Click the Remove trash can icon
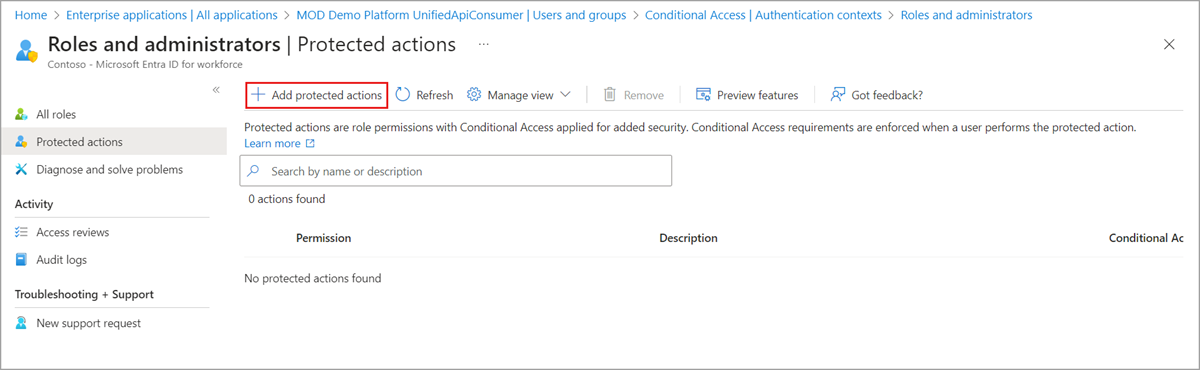 (610, 95)
